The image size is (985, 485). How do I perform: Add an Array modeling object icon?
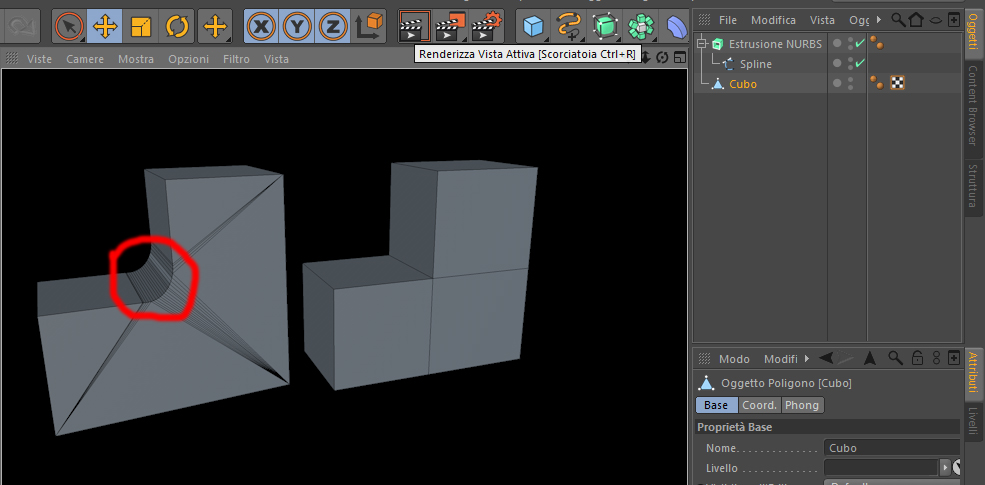pos(641,26)
